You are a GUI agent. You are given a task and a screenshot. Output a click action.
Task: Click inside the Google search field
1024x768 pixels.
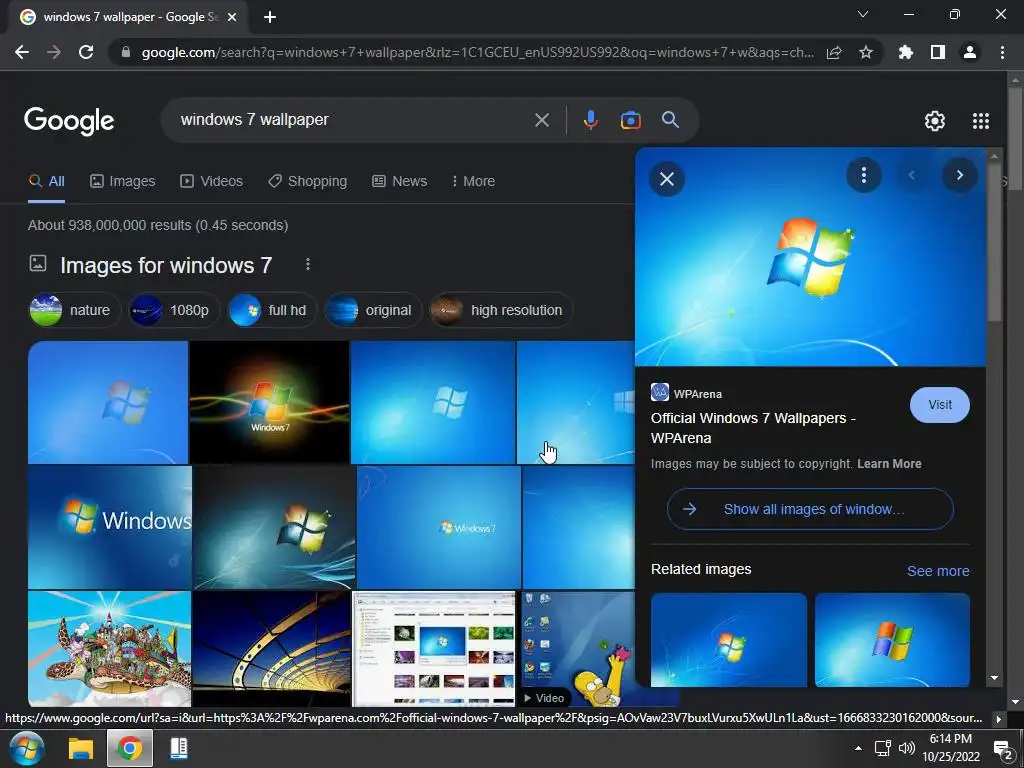(x=353, y=120)
